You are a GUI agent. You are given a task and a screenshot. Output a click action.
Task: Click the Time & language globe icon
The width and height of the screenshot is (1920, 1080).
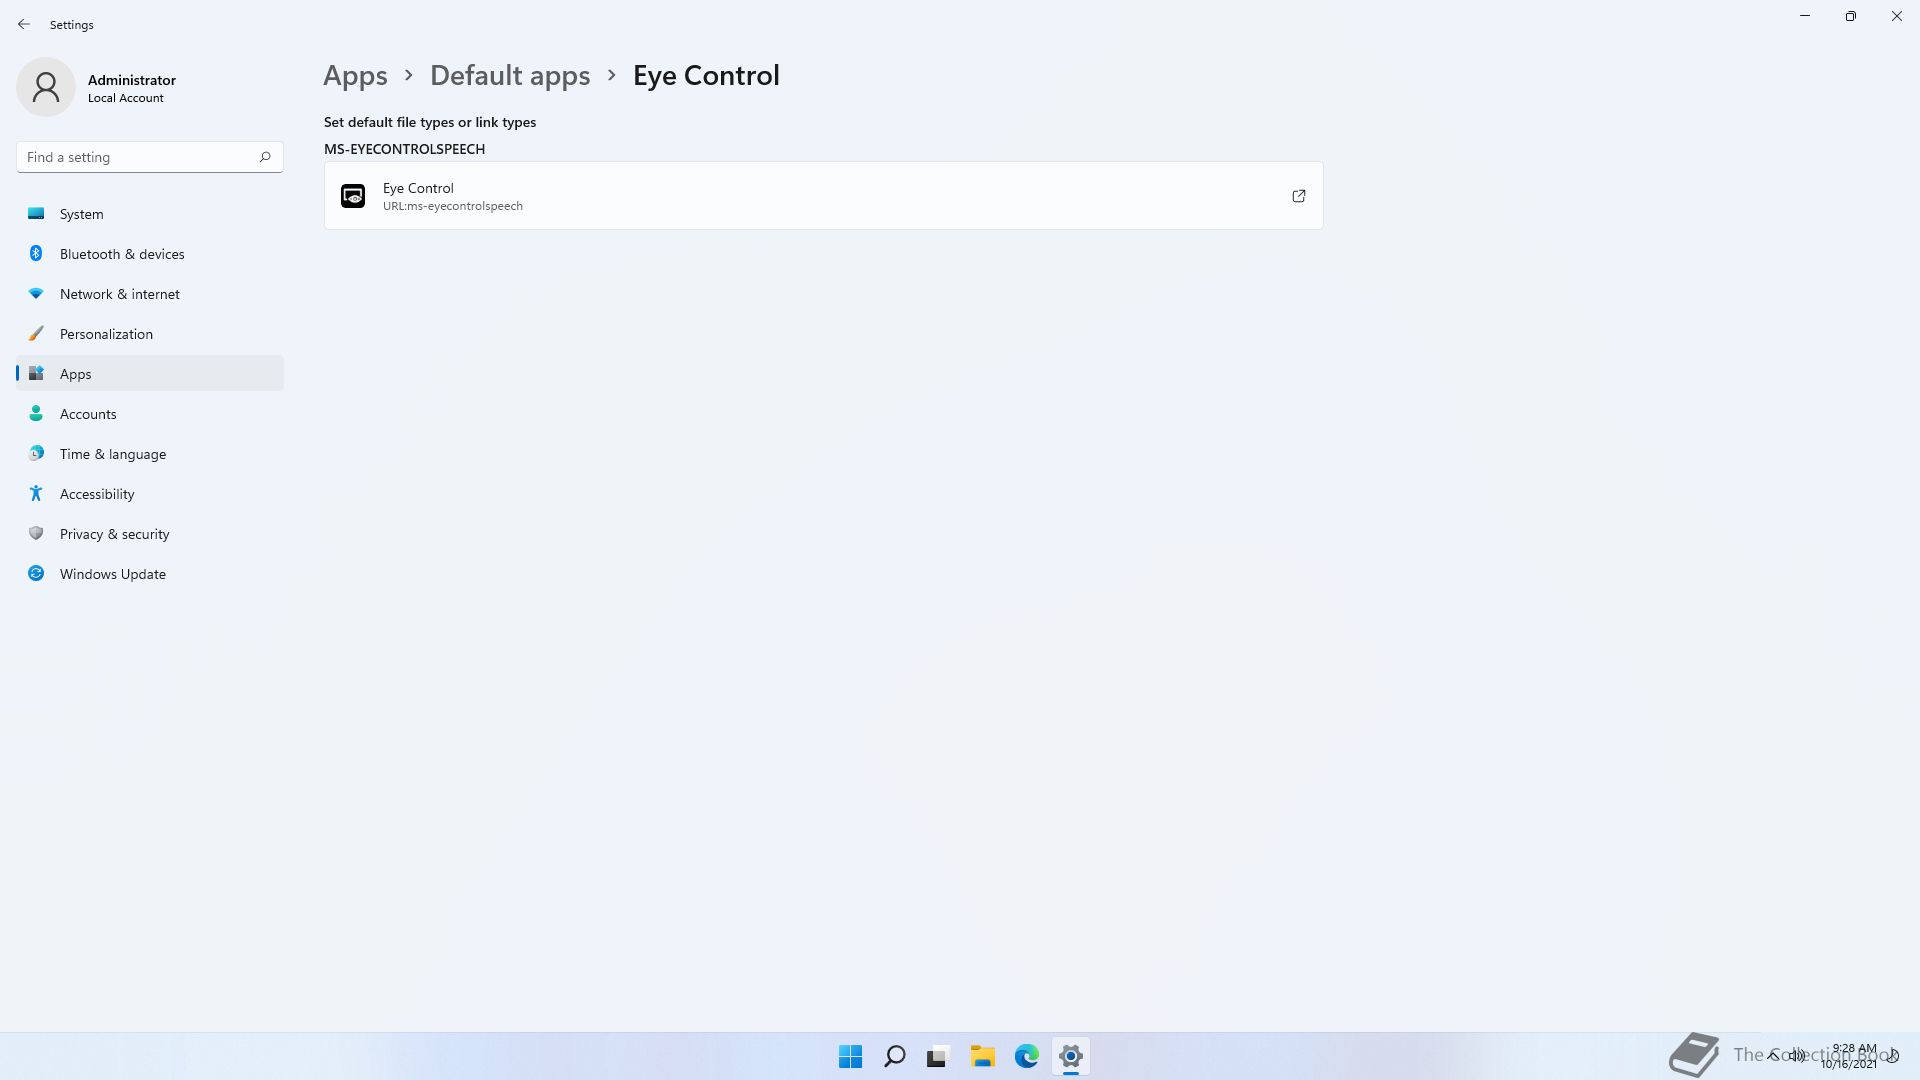click(36, 453)
